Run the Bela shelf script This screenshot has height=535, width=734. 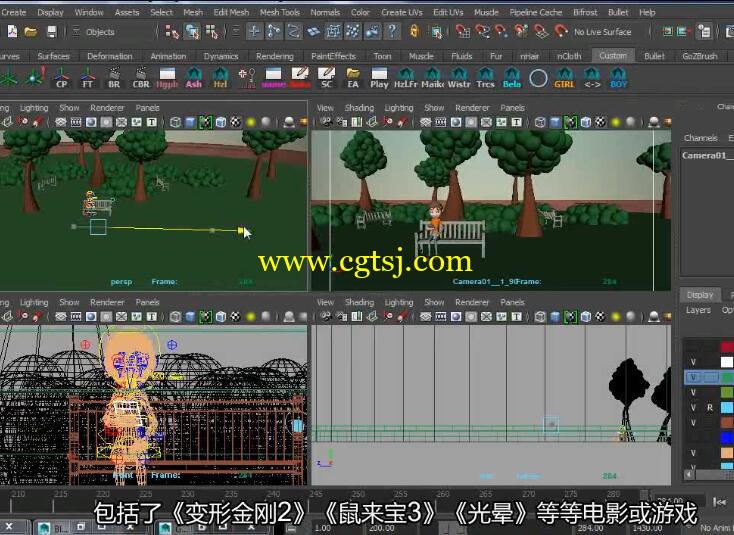pos(512,78)
